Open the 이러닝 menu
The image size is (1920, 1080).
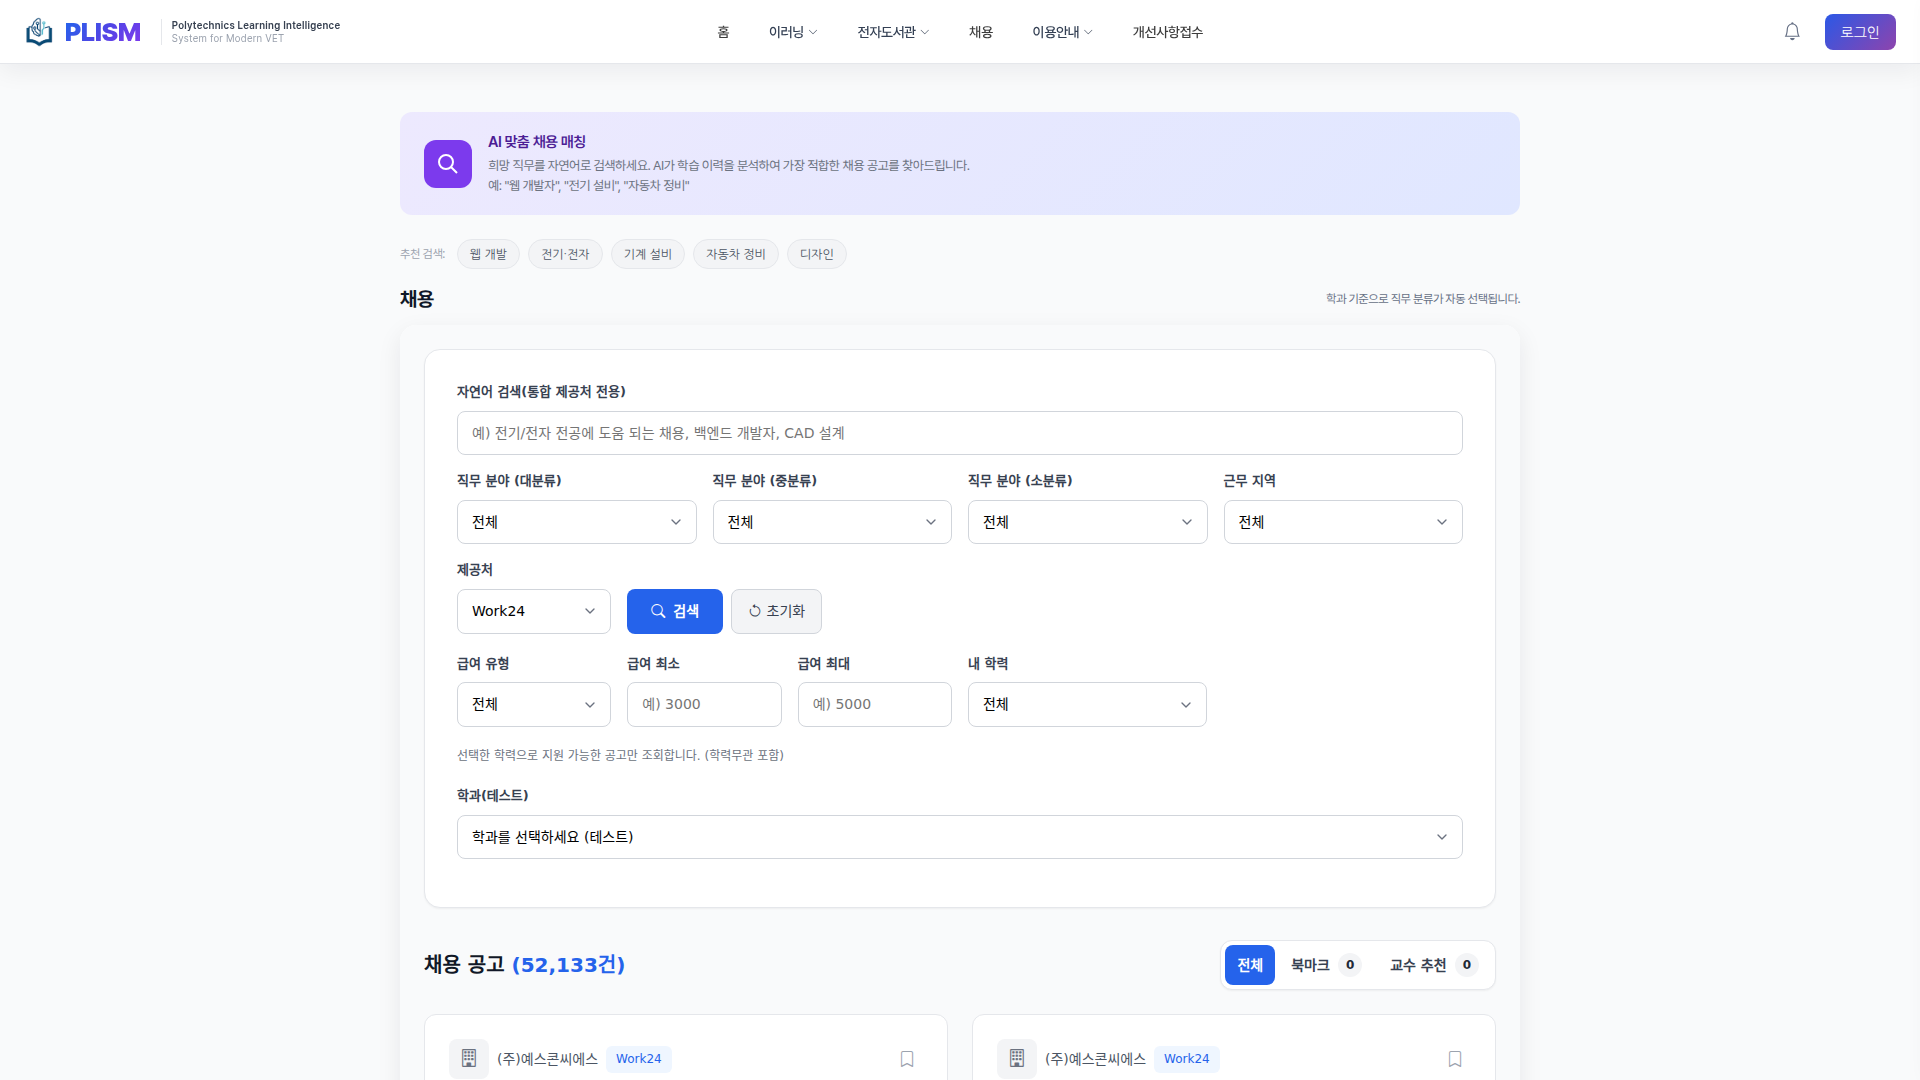(x=792, y=32)
